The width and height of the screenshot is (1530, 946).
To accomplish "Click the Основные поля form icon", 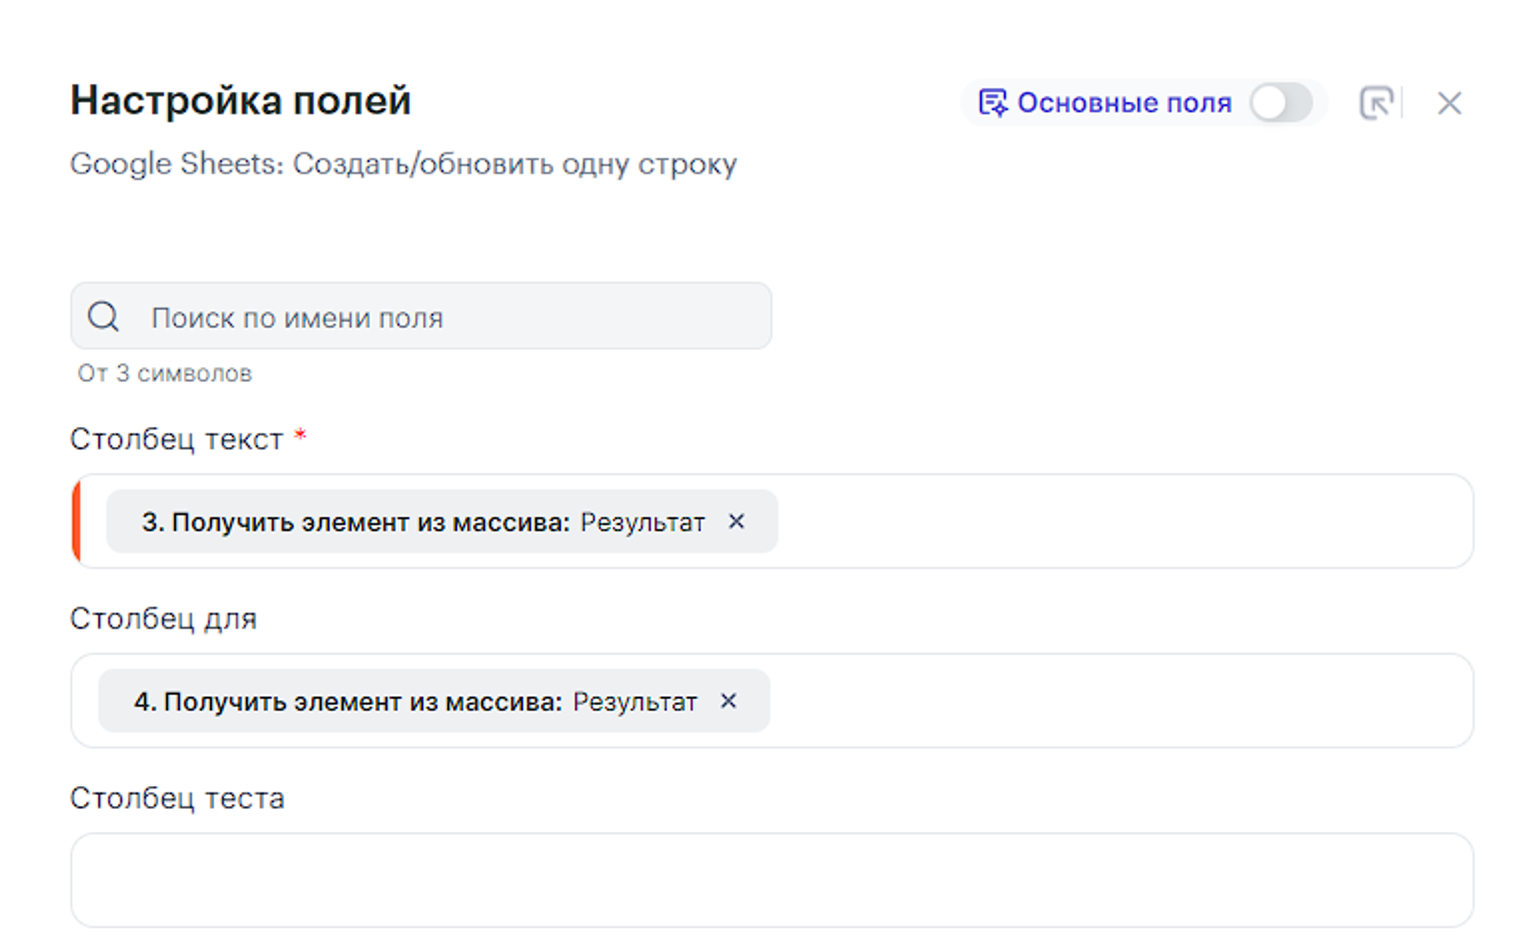I will pos(992,103).
